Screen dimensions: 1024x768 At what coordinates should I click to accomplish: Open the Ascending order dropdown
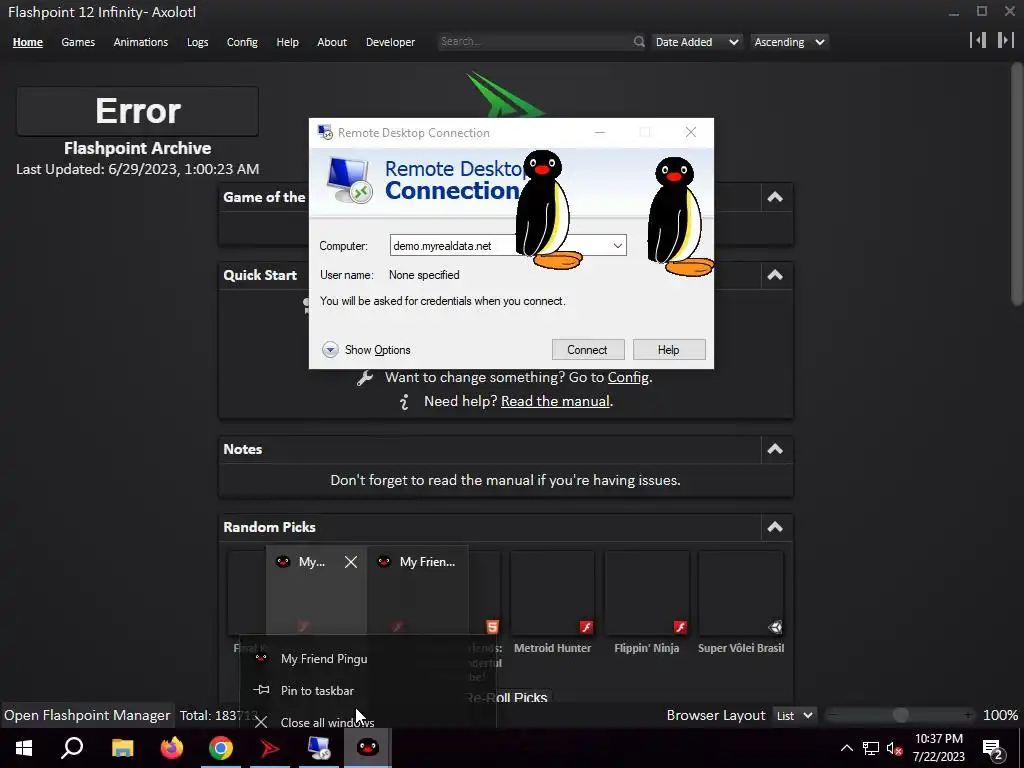789,42
